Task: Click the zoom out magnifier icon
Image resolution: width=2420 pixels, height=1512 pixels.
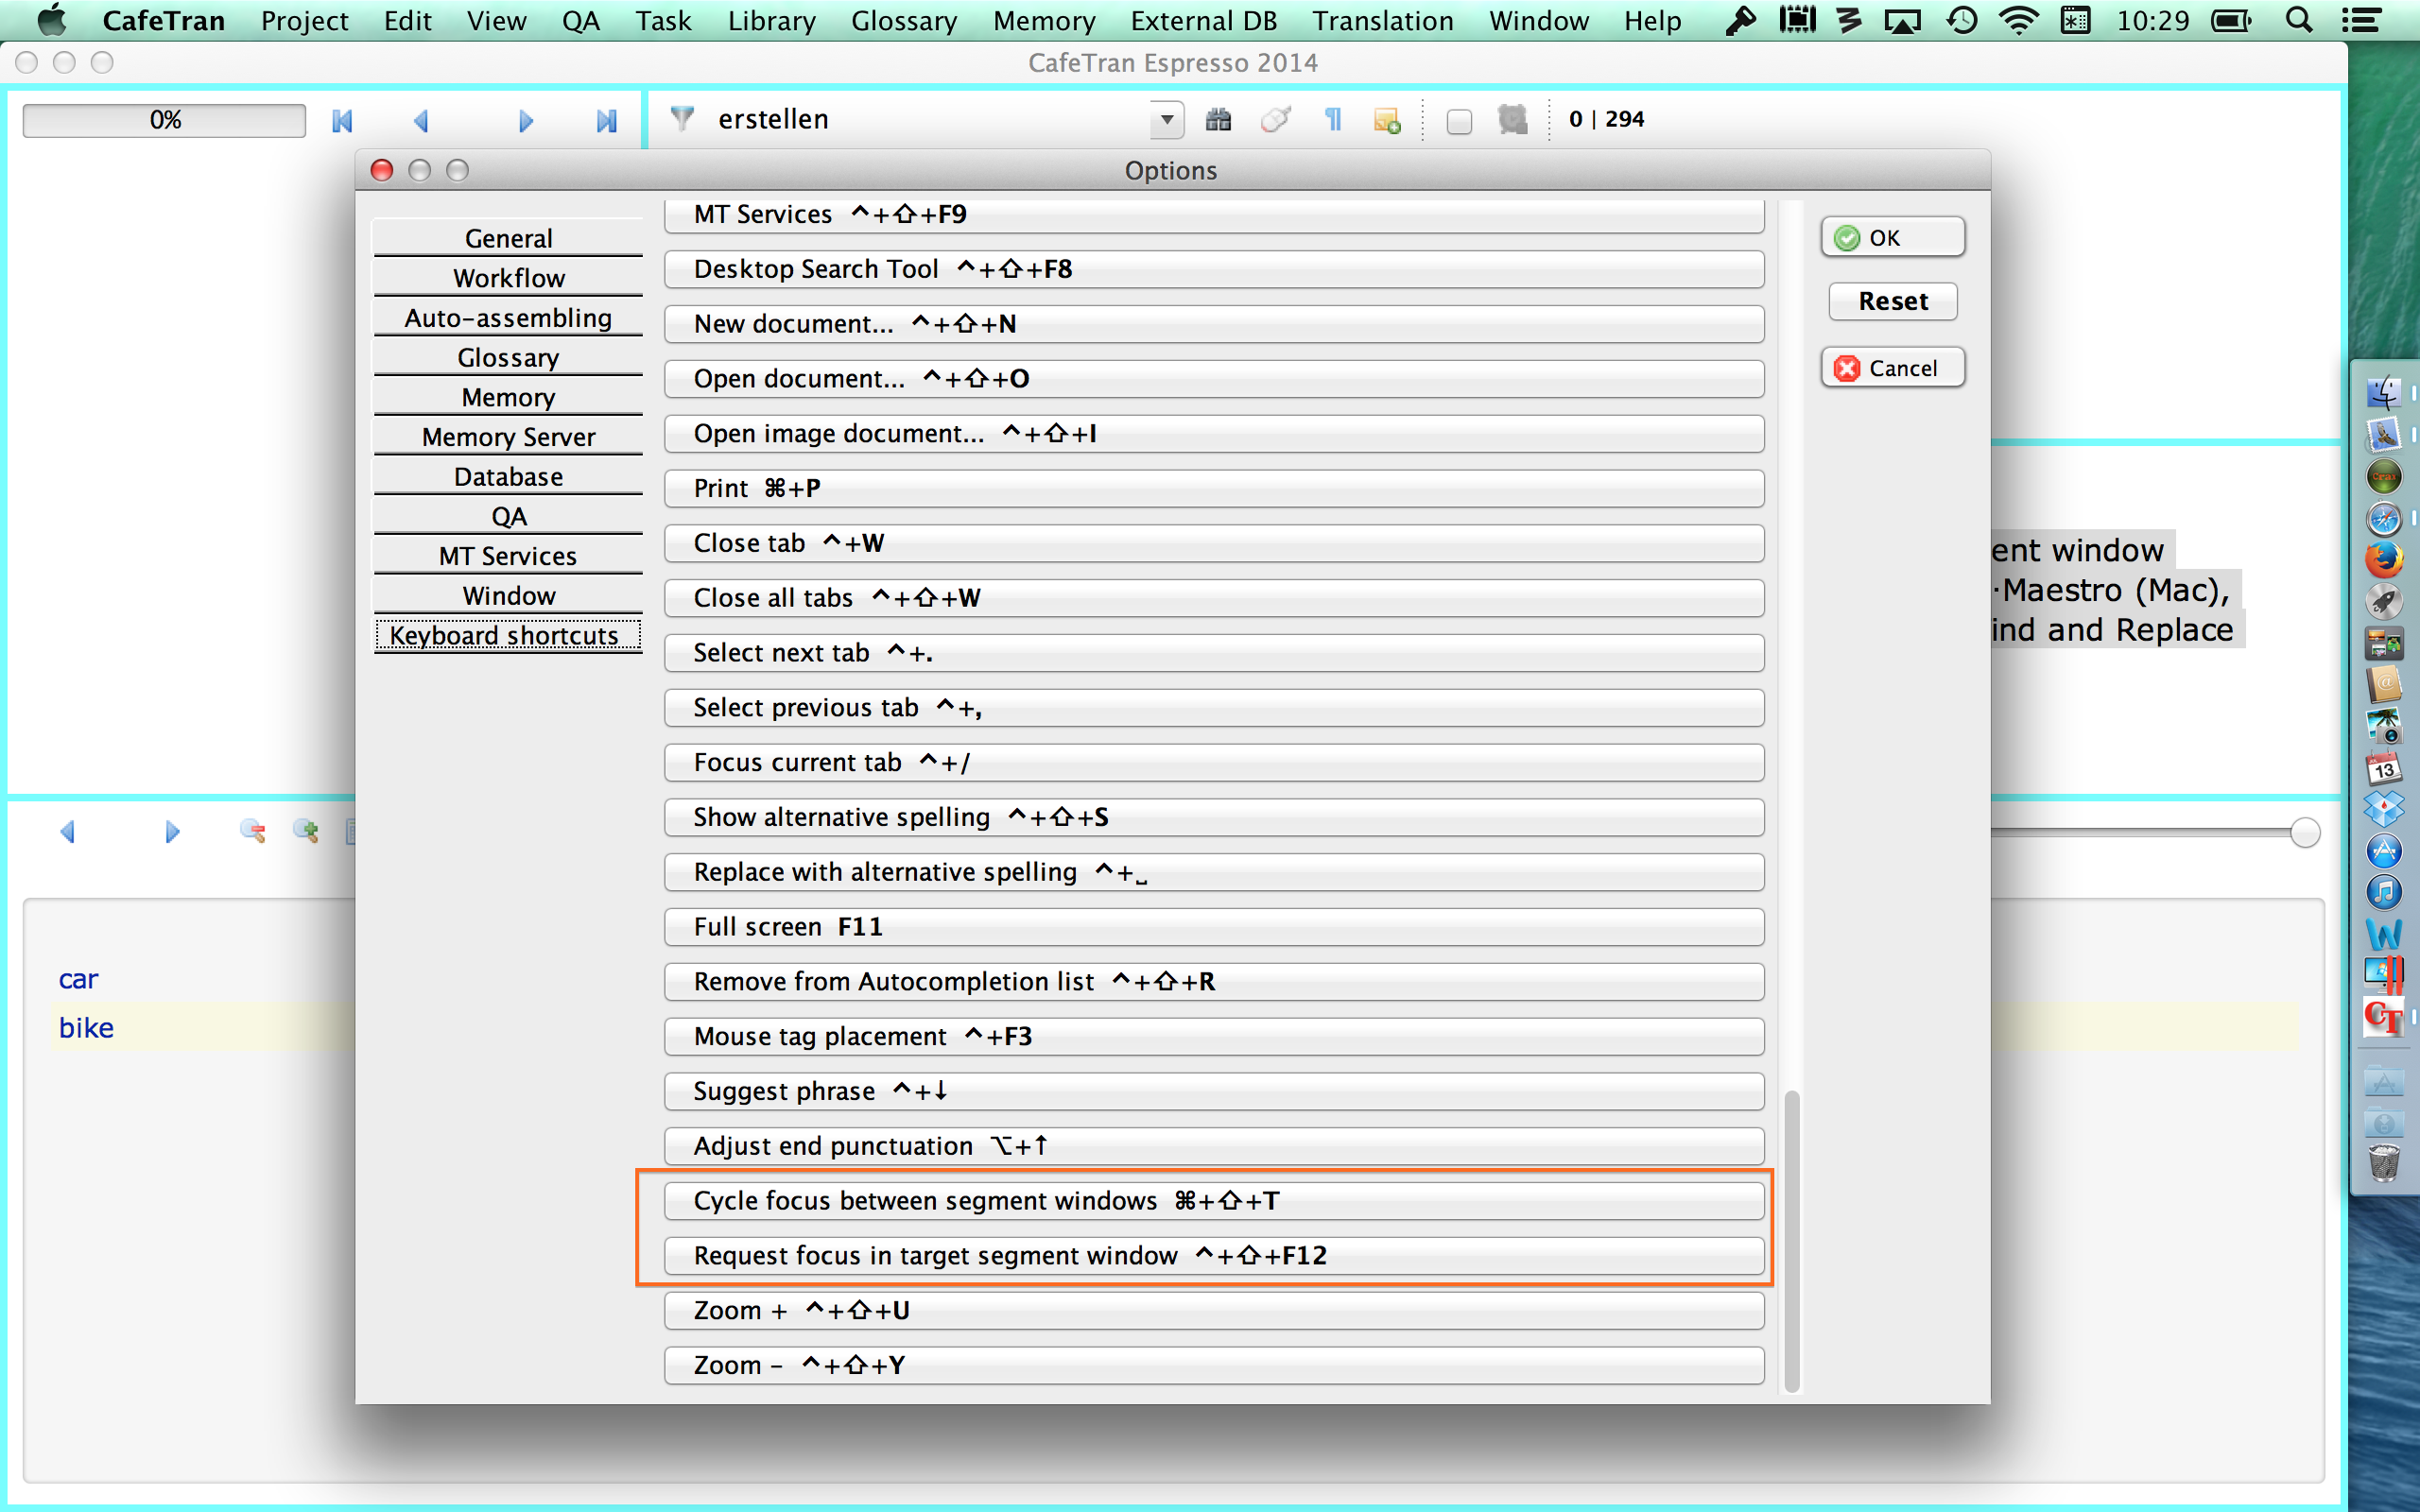Action: (x=252, y=831)
